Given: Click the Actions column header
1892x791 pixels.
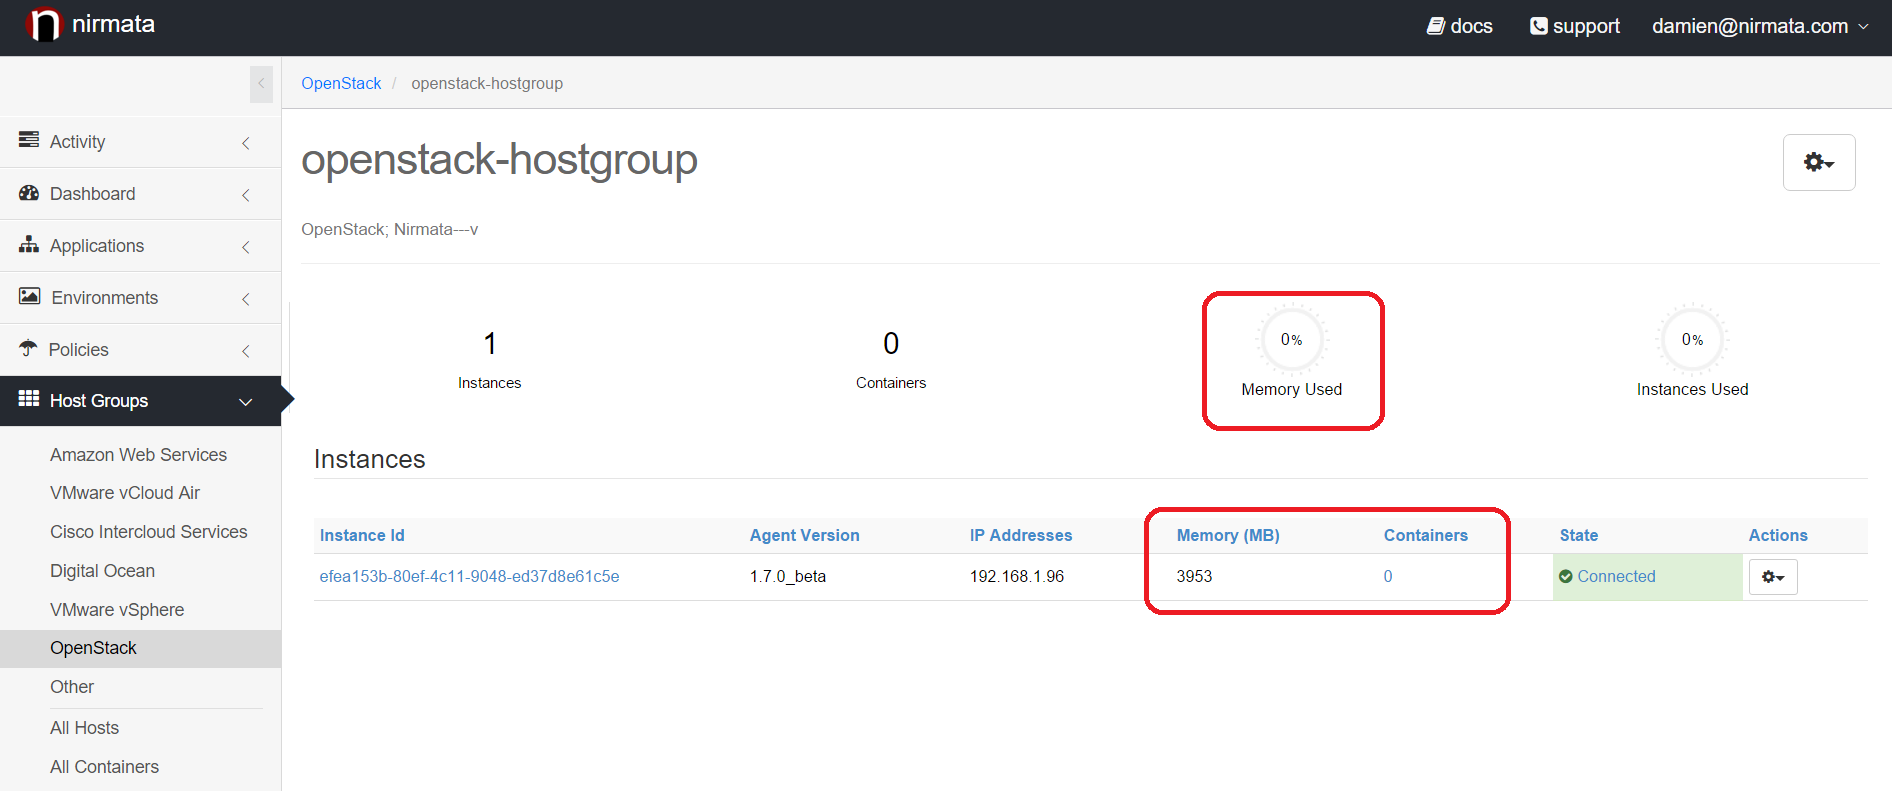Looking at the screenshot, I should pyautogui.click(x=1777, y=535).
